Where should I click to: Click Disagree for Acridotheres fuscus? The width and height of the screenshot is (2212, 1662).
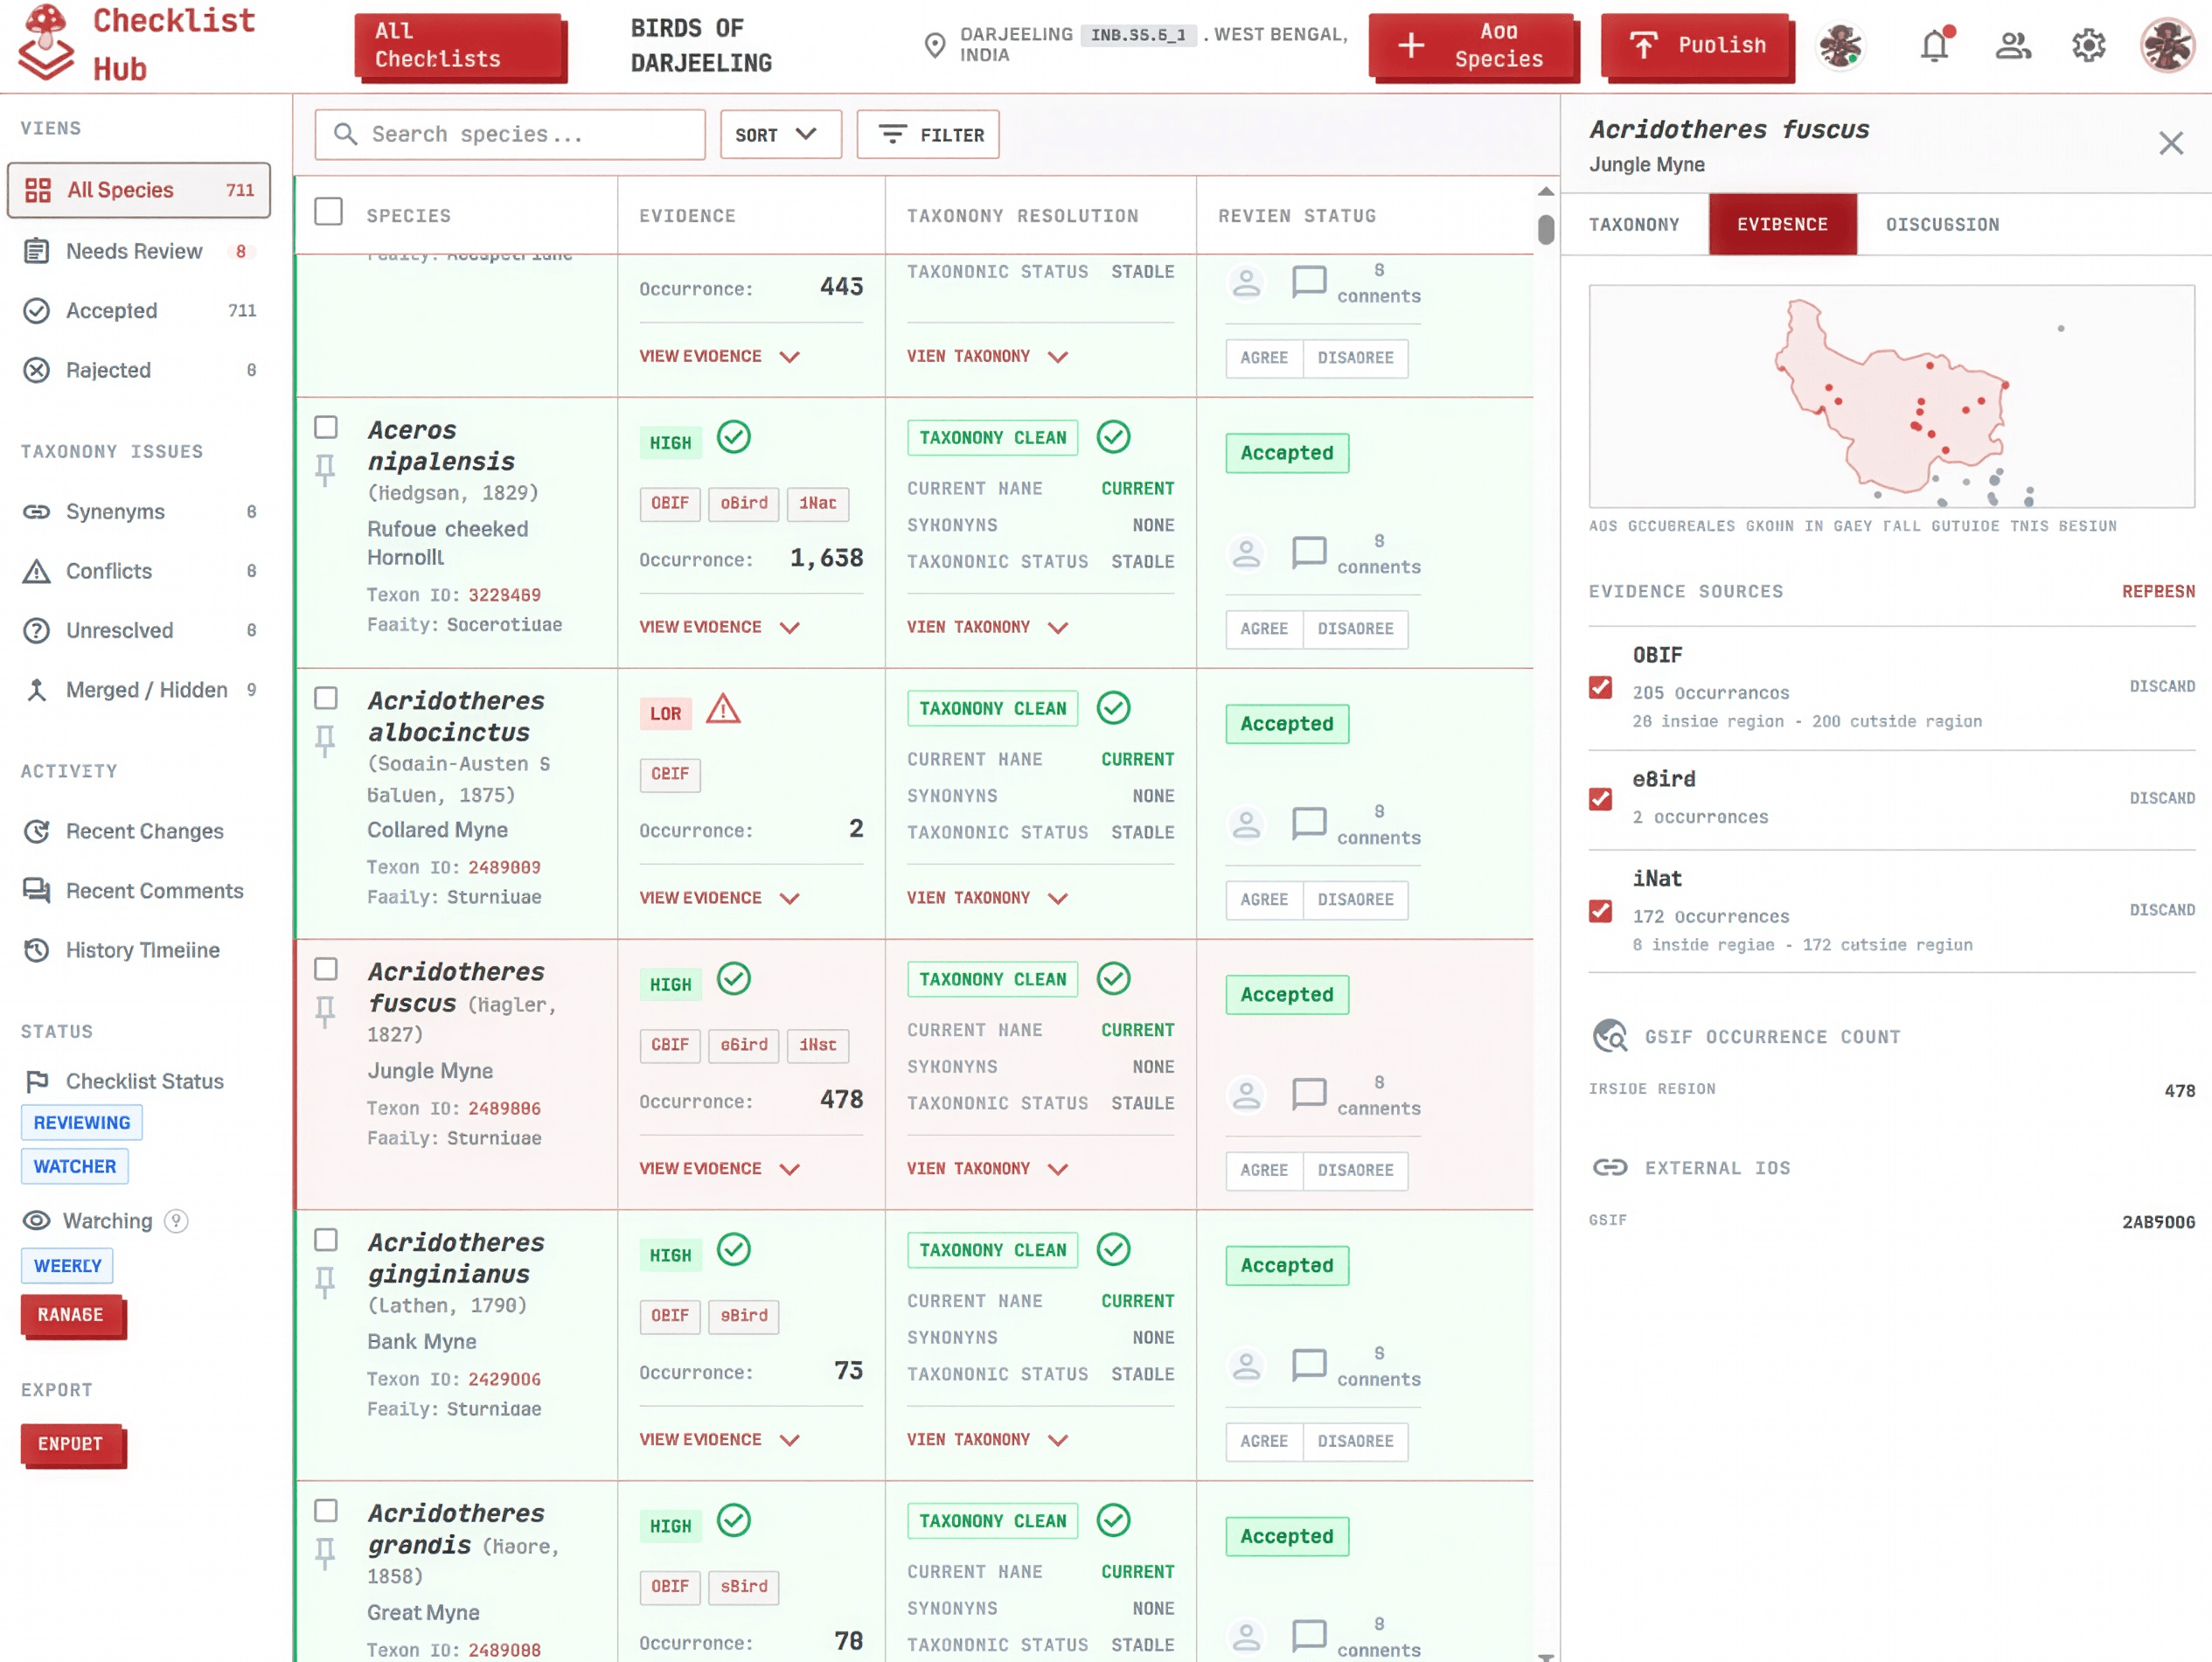(1355, 1171)
